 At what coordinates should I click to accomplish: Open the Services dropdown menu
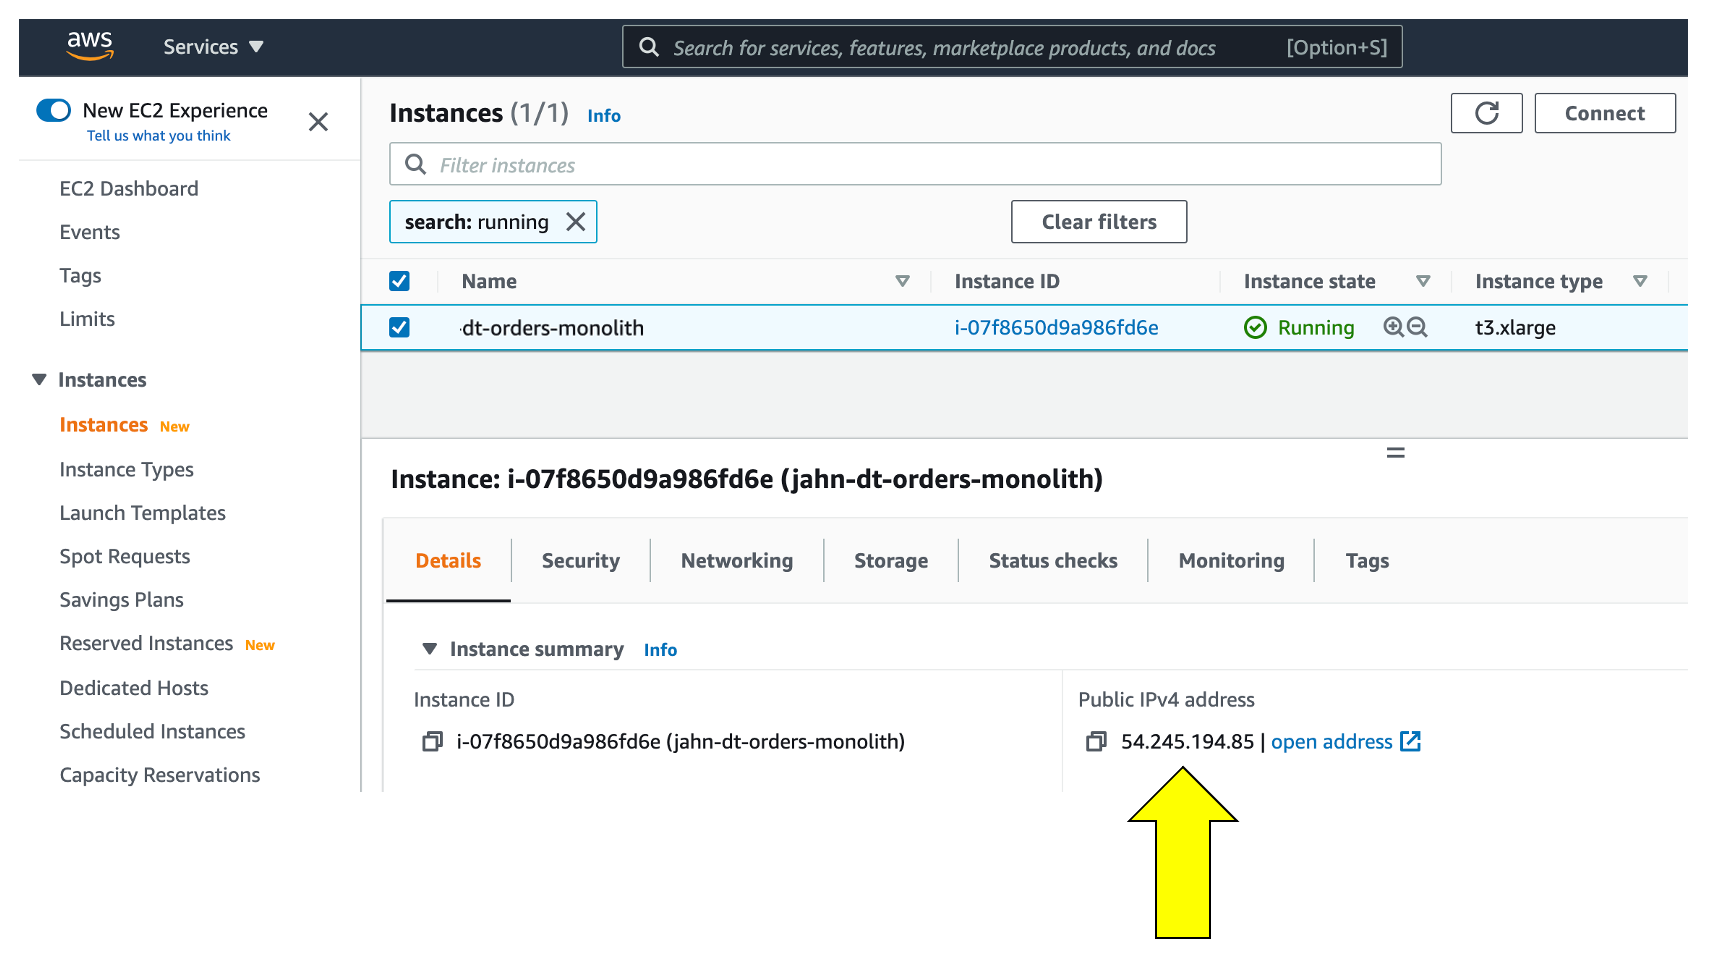point(213,47)
